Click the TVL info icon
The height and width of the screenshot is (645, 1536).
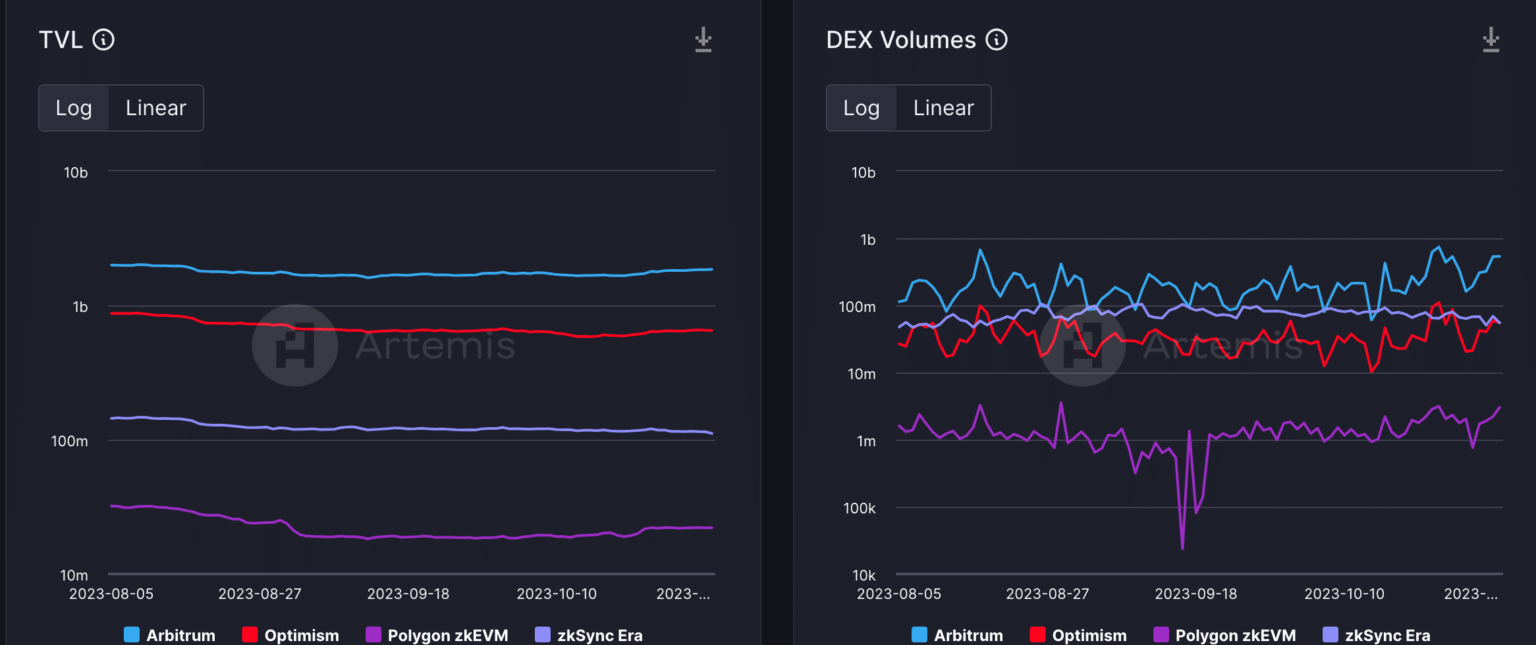tap(103, 40)
